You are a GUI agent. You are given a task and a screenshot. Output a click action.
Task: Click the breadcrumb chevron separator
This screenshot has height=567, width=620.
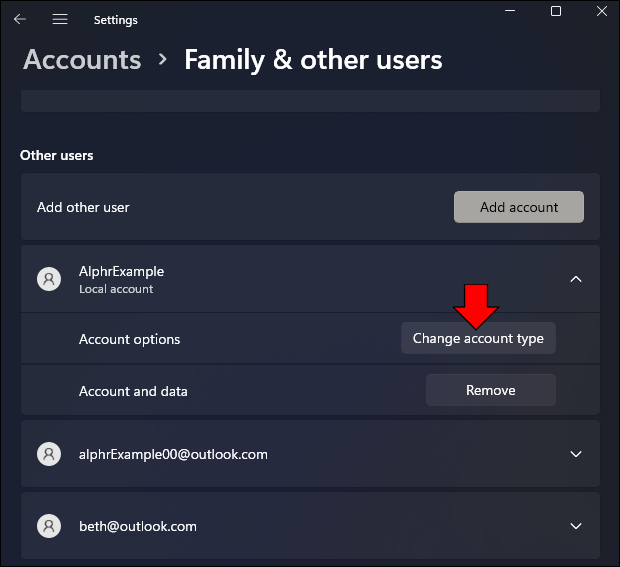pos(163,60)
